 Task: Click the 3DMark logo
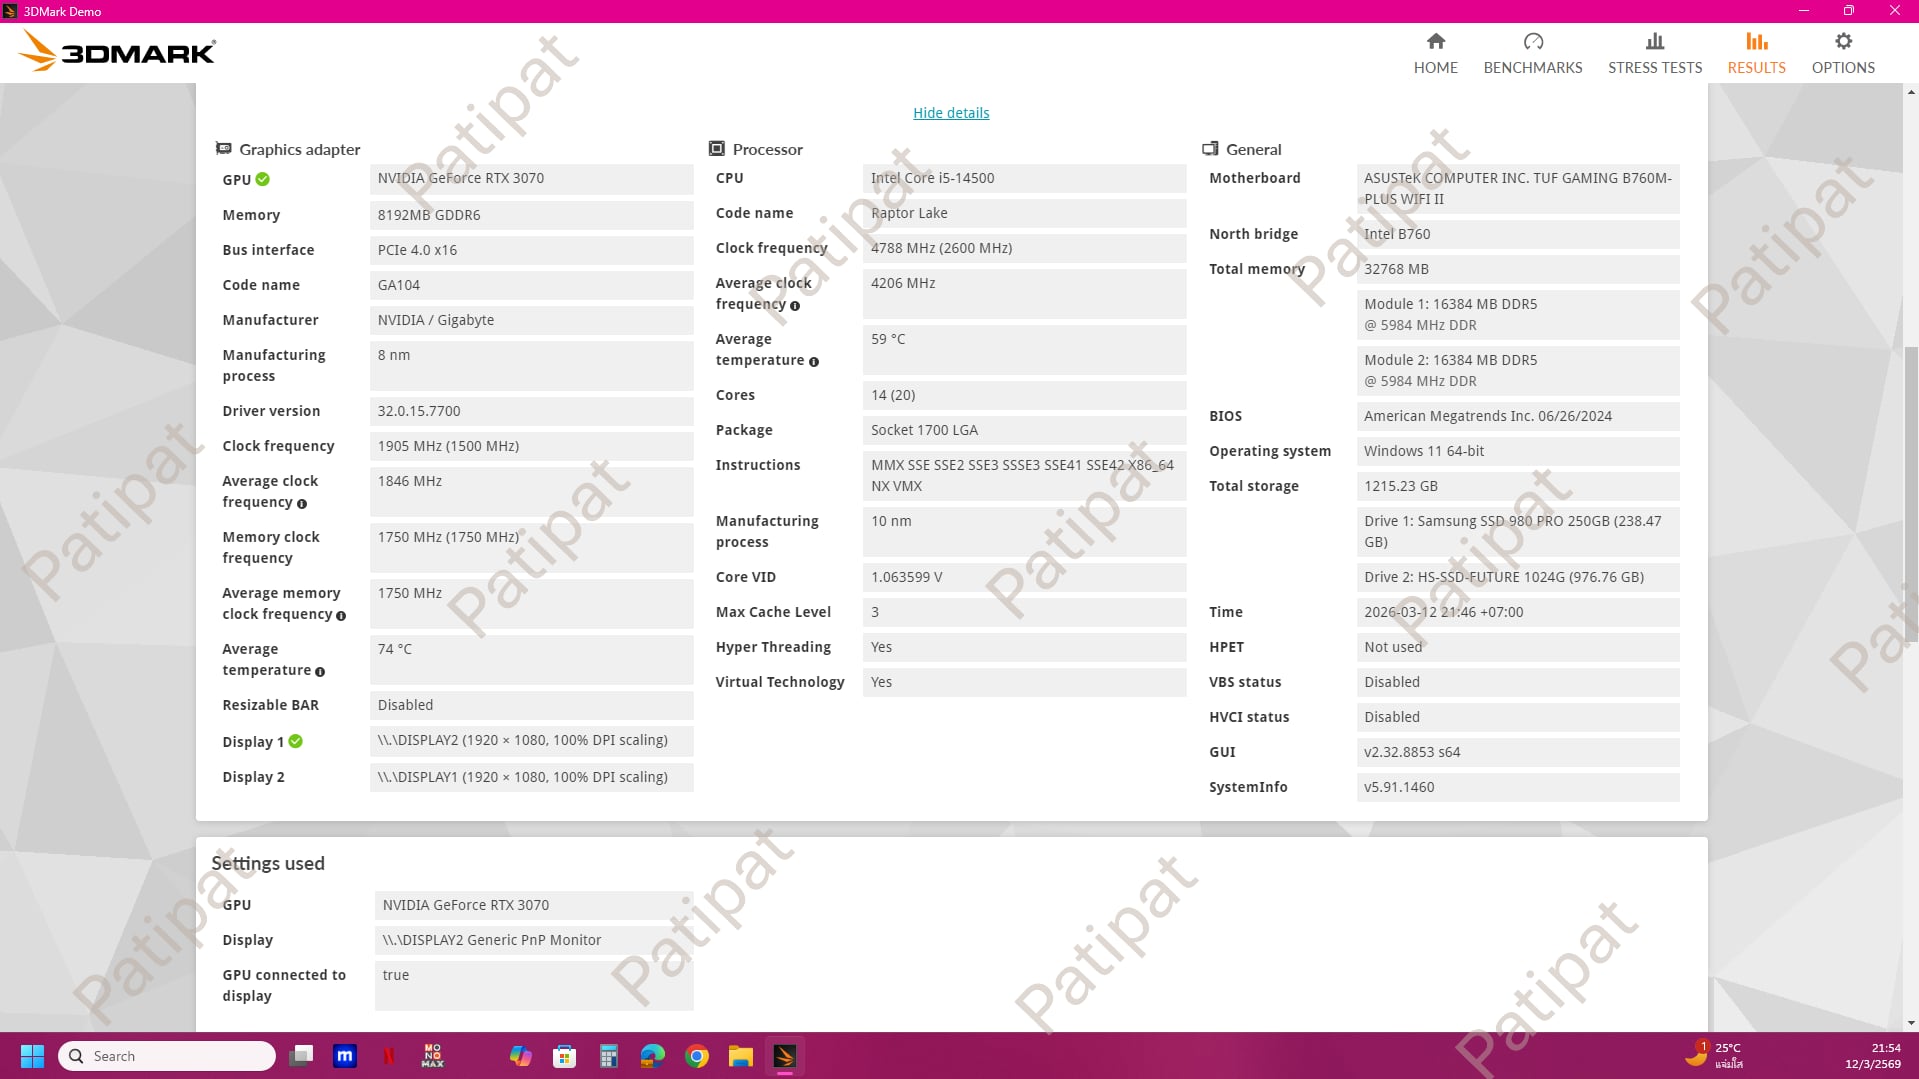[x=117, y=51]
